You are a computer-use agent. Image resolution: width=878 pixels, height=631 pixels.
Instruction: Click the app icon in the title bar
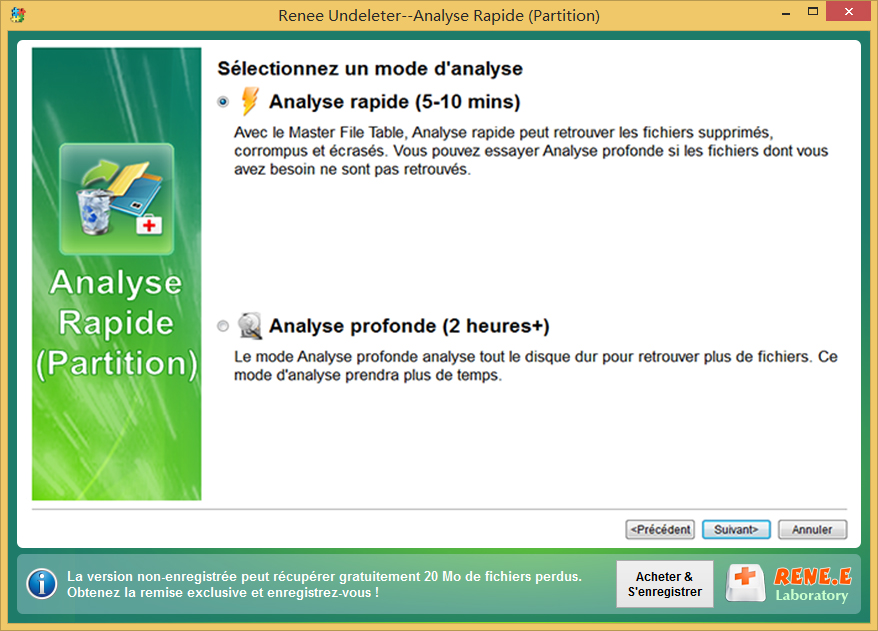point(18,15)
